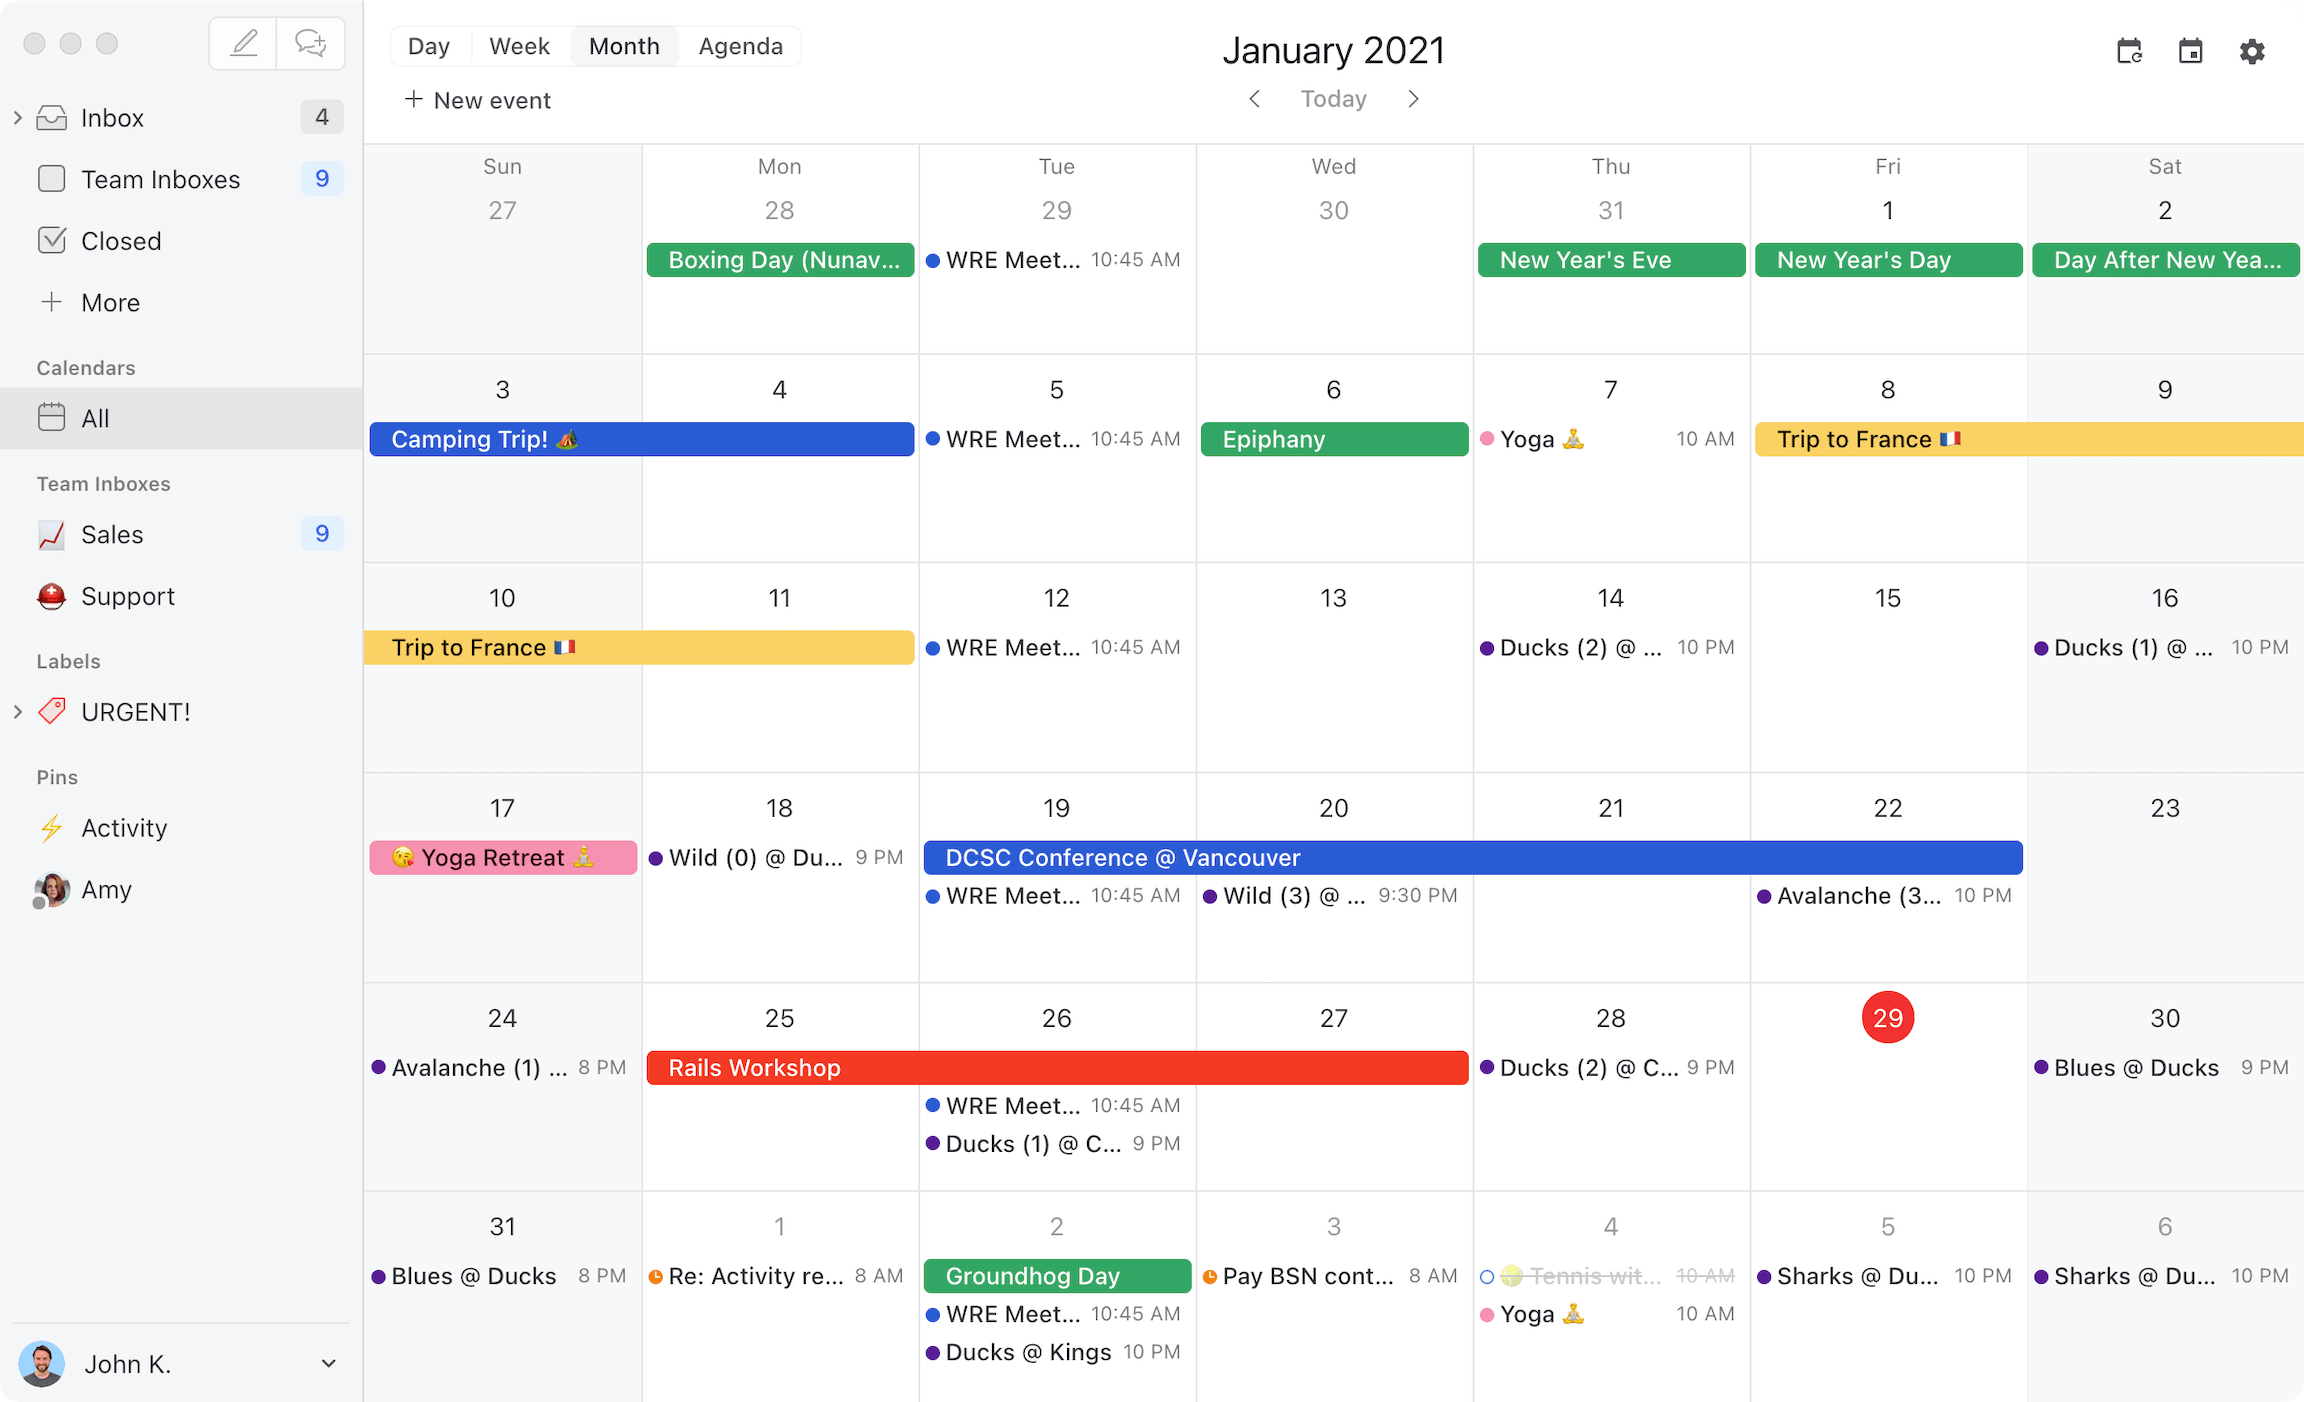The width and height of the screenshot is (2304, 1402).
Task: Click the Sales team inbox icon
Action: click(x=49, y=535)
